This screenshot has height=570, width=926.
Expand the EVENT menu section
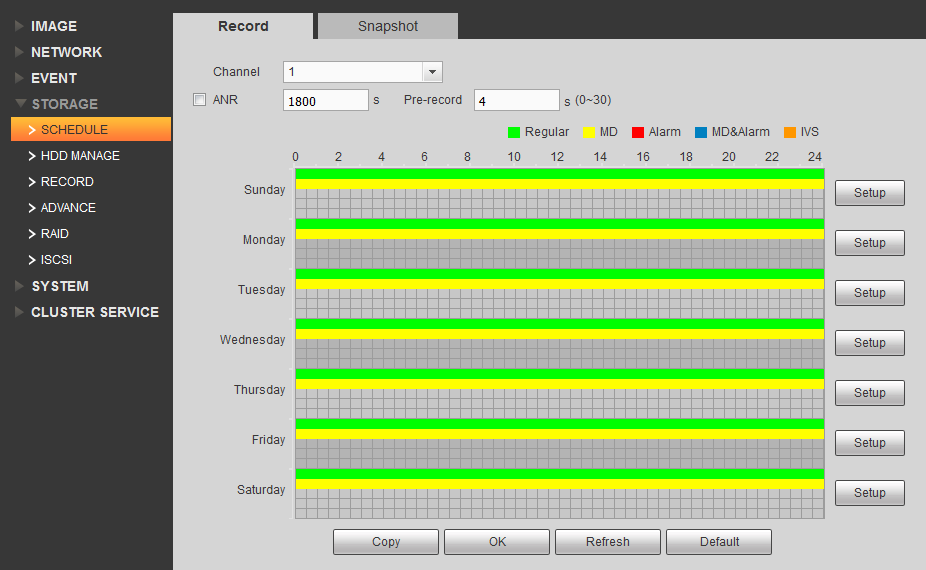point(54,78)
